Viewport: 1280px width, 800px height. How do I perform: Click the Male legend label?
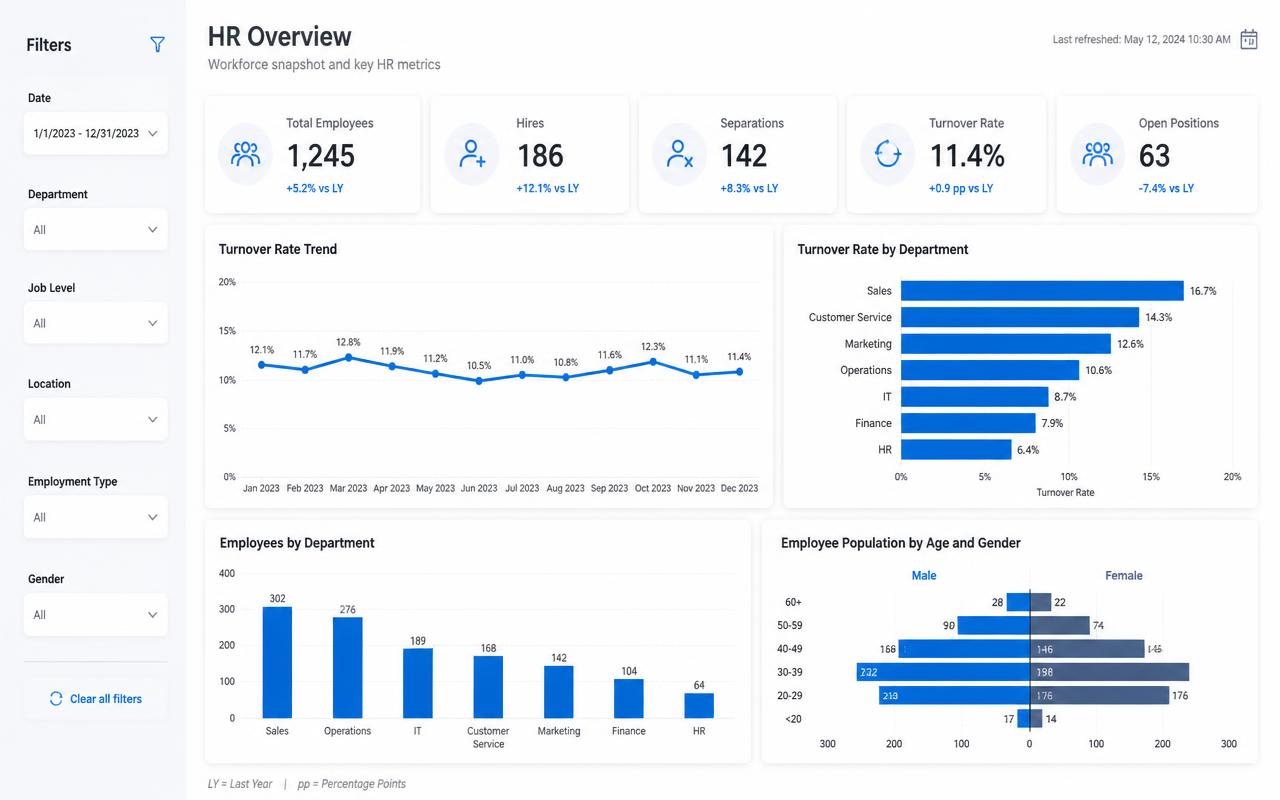pos(924,575)
